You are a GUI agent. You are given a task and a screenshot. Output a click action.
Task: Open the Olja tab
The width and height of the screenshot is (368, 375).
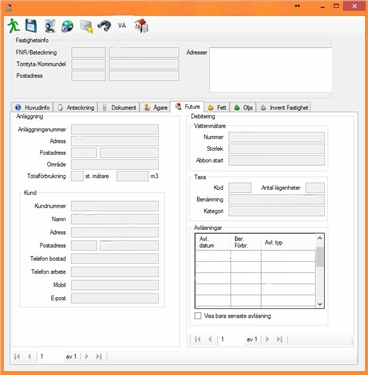point(243,107)
